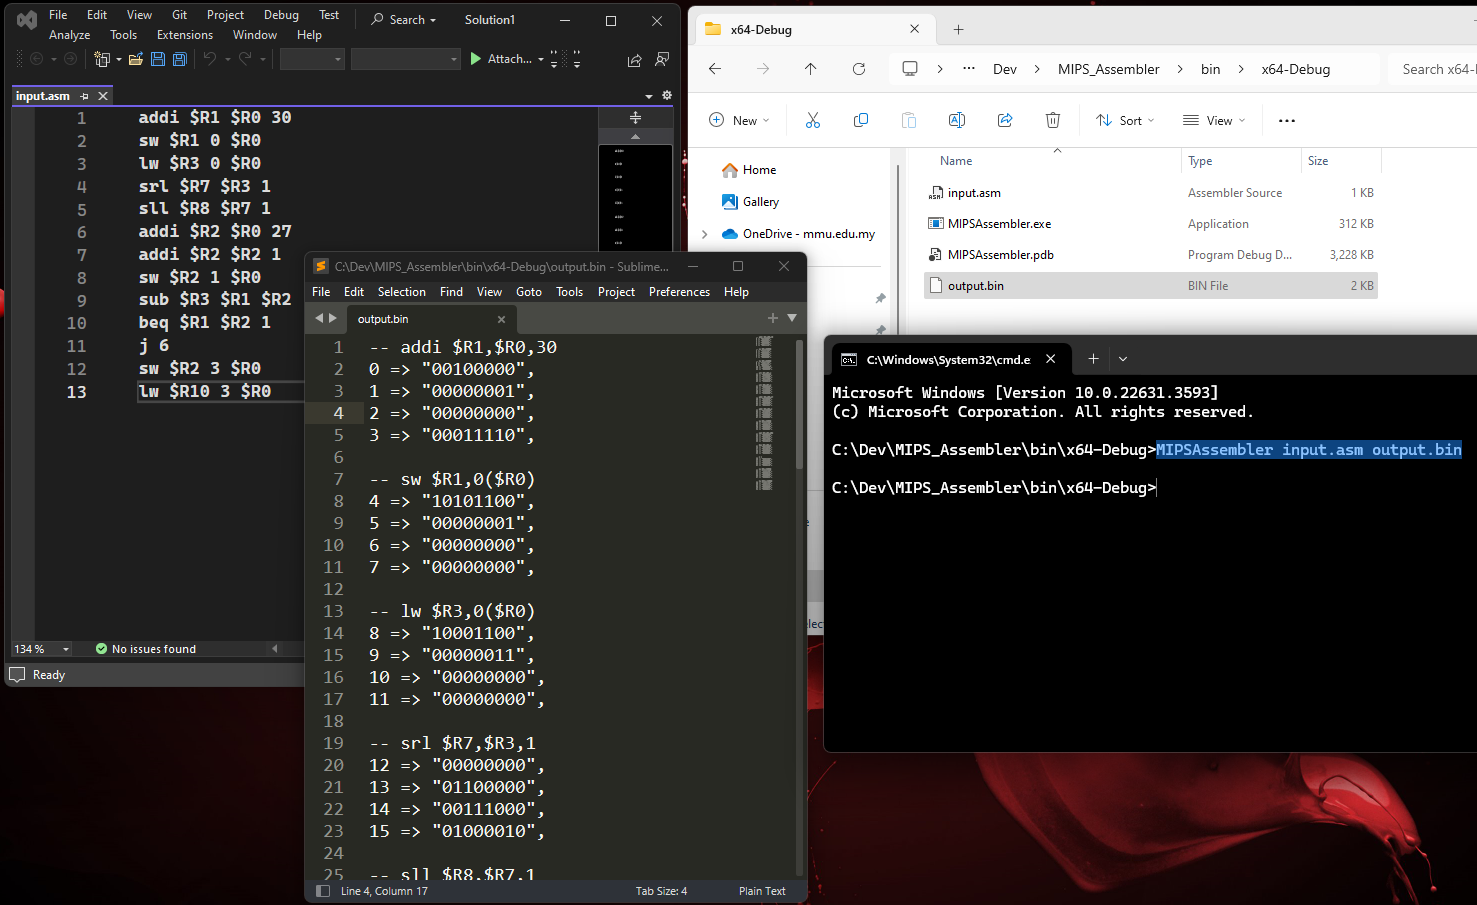Open the Preferences menu in Sublime Text

[679, 291]
